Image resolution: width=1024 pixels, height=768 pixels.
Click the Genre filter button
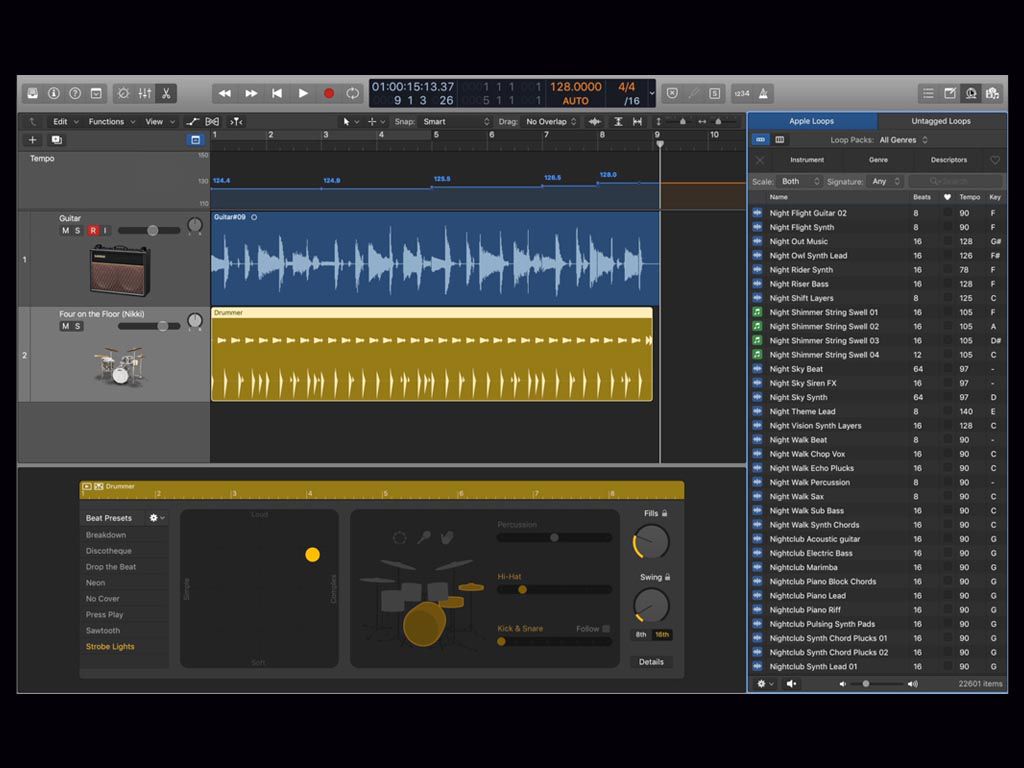(878, 159)
